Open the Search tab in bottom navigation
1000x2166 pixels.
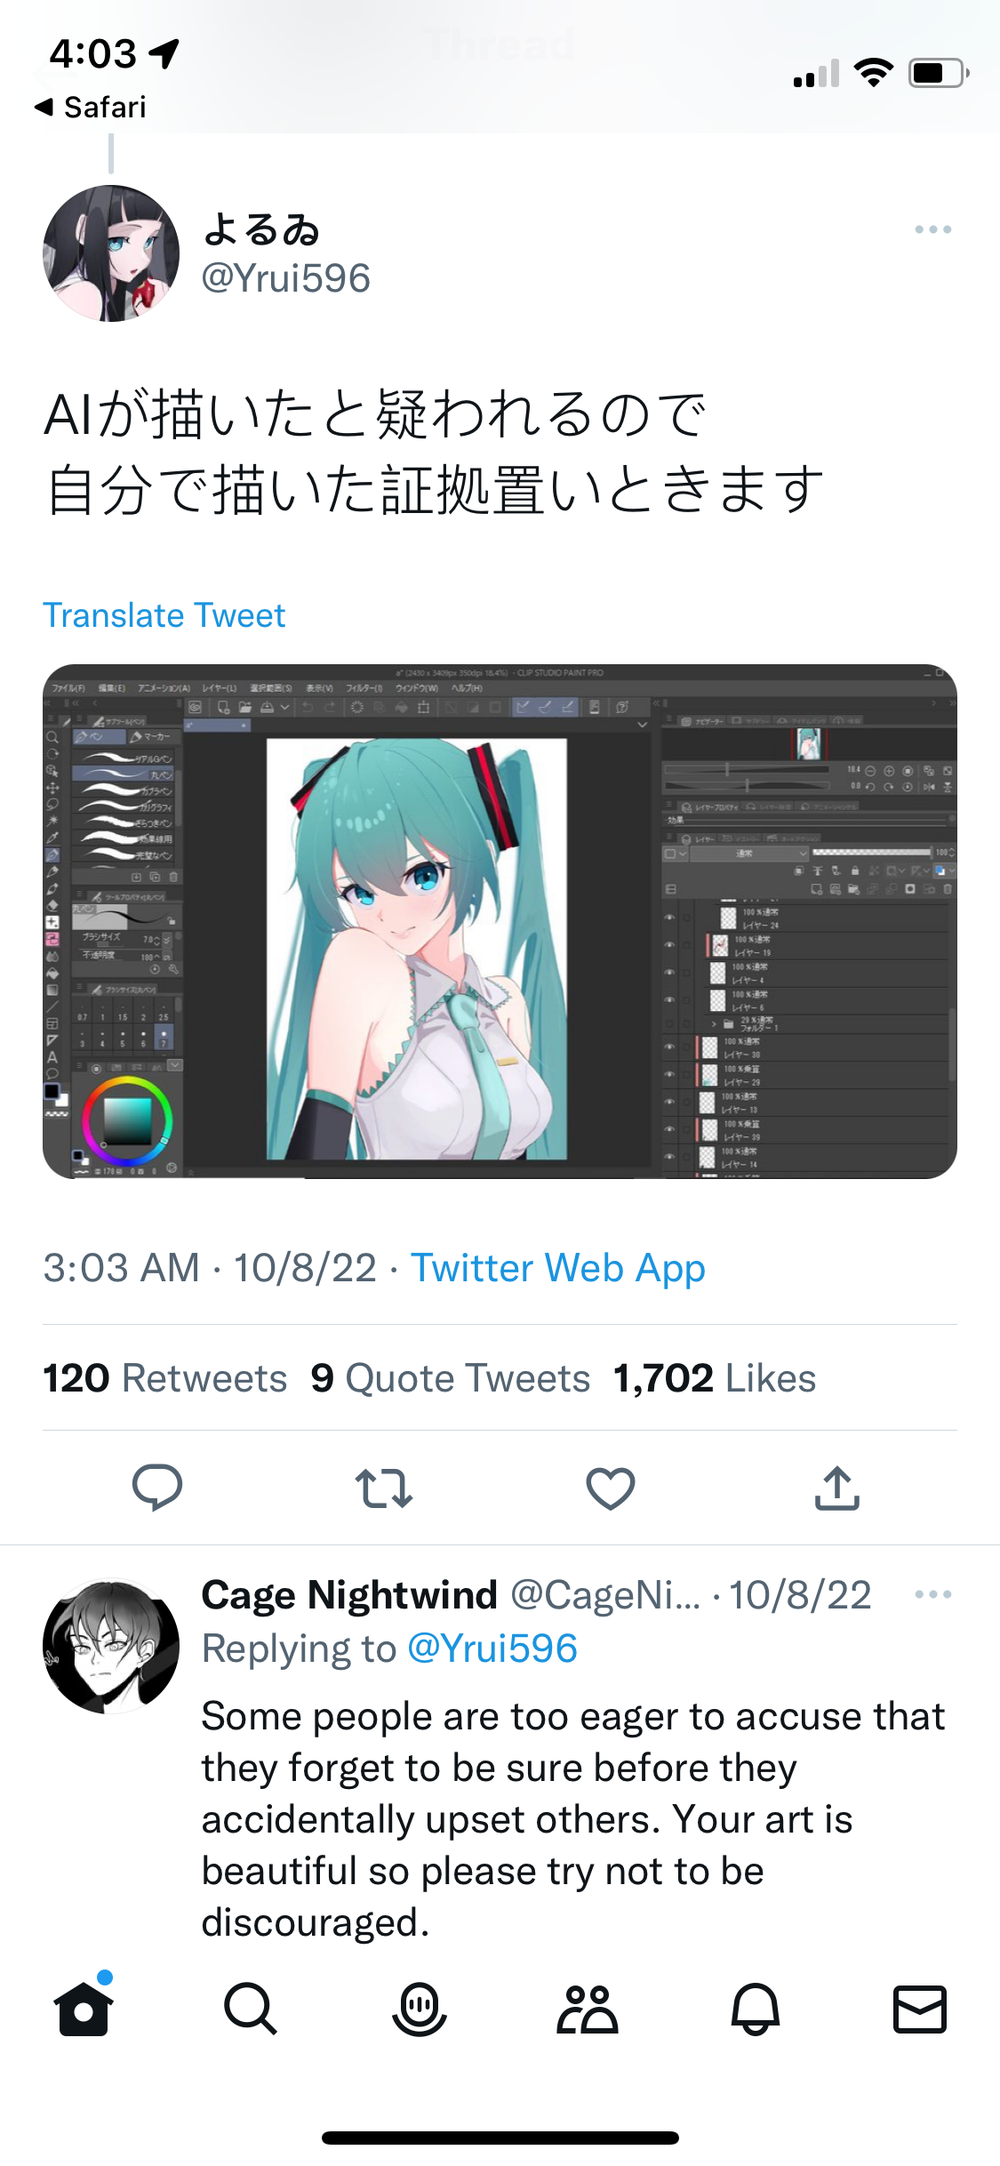coord(250,2010)
